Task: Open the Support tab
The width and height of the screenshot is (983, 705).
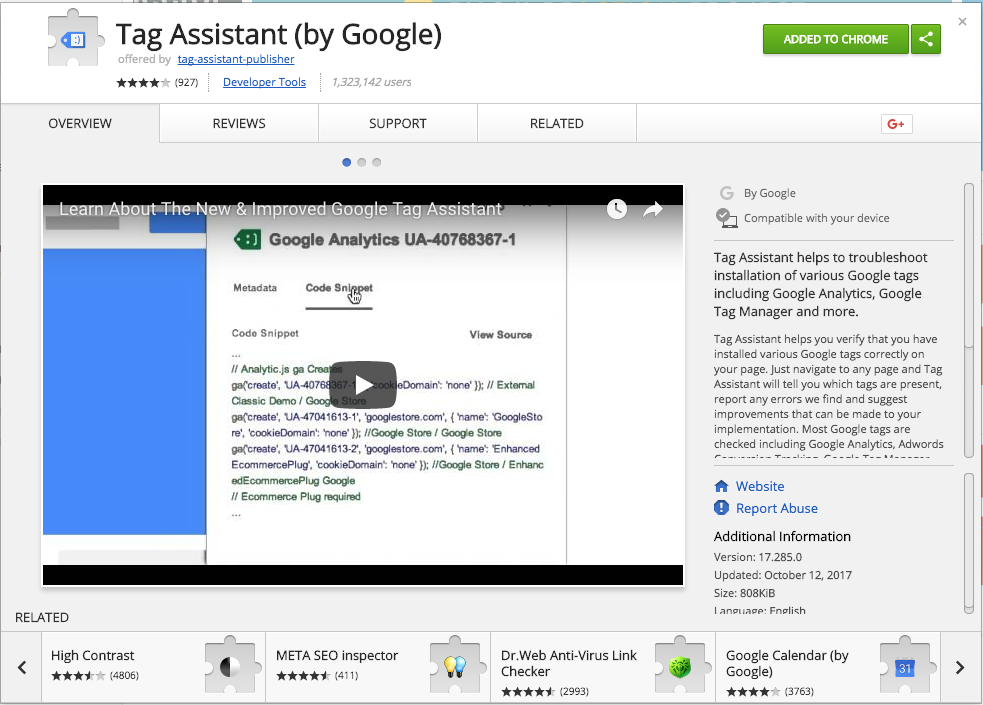Action: (x=398, y=123)
